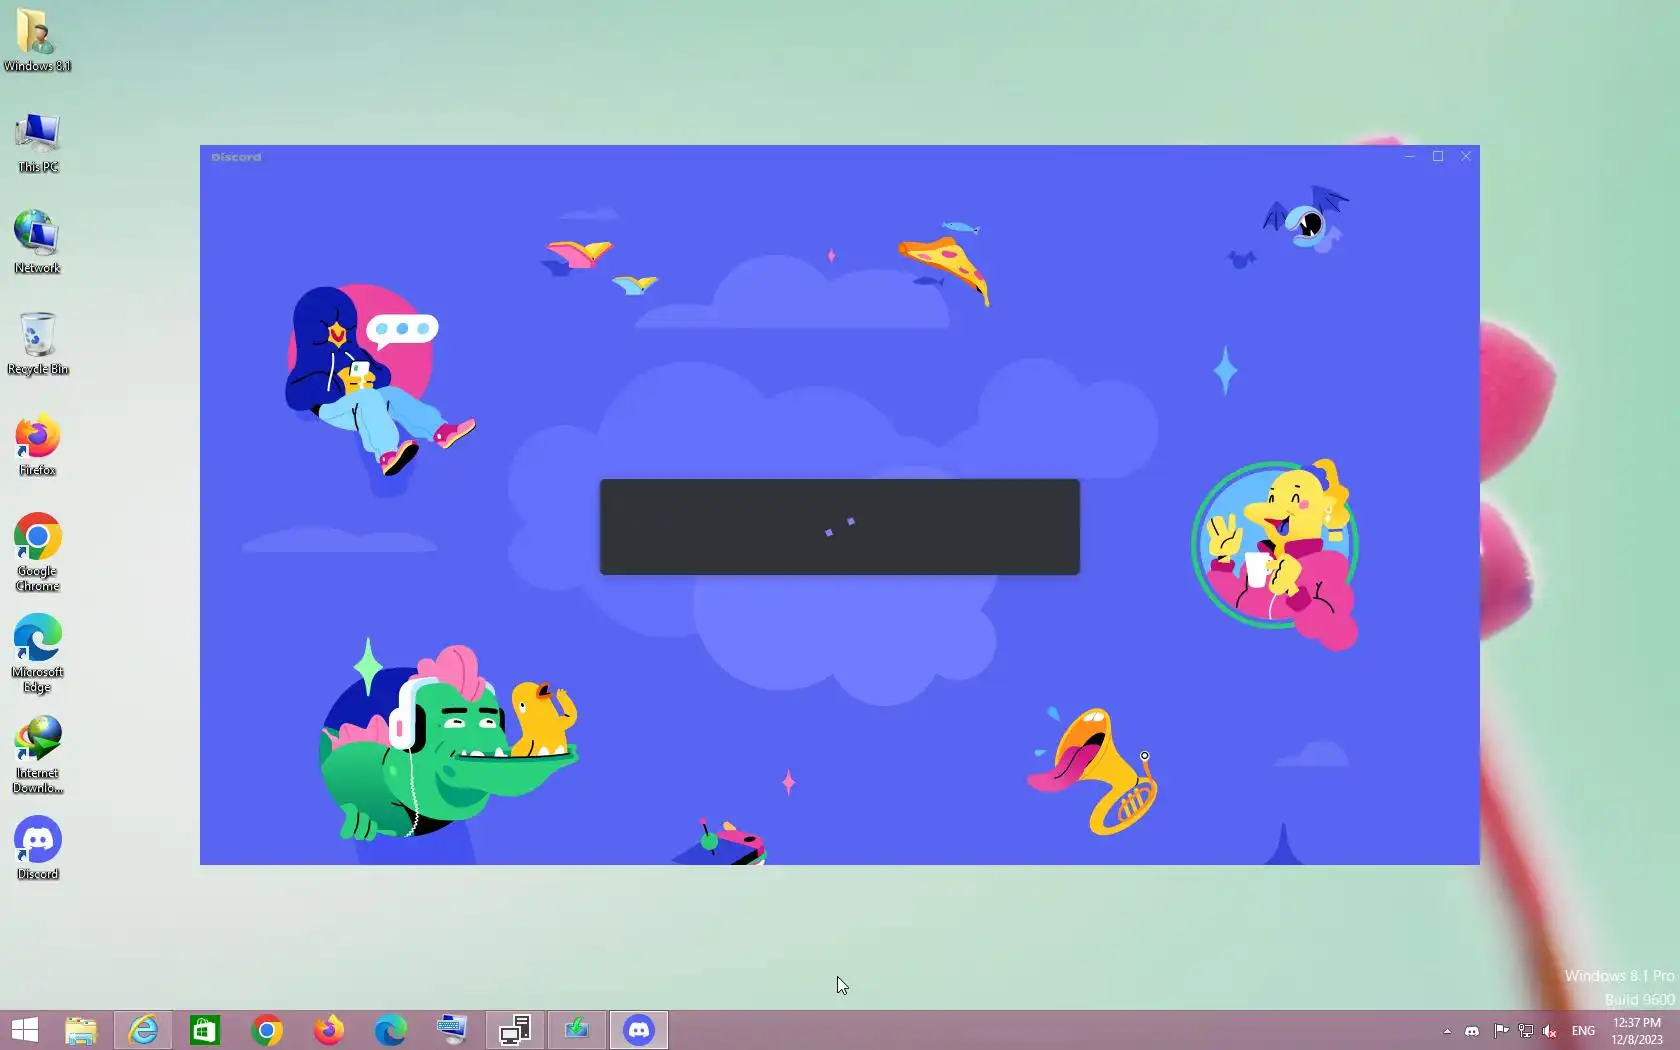Open the Windows Store taskbar icon

tap(205, 1030)
